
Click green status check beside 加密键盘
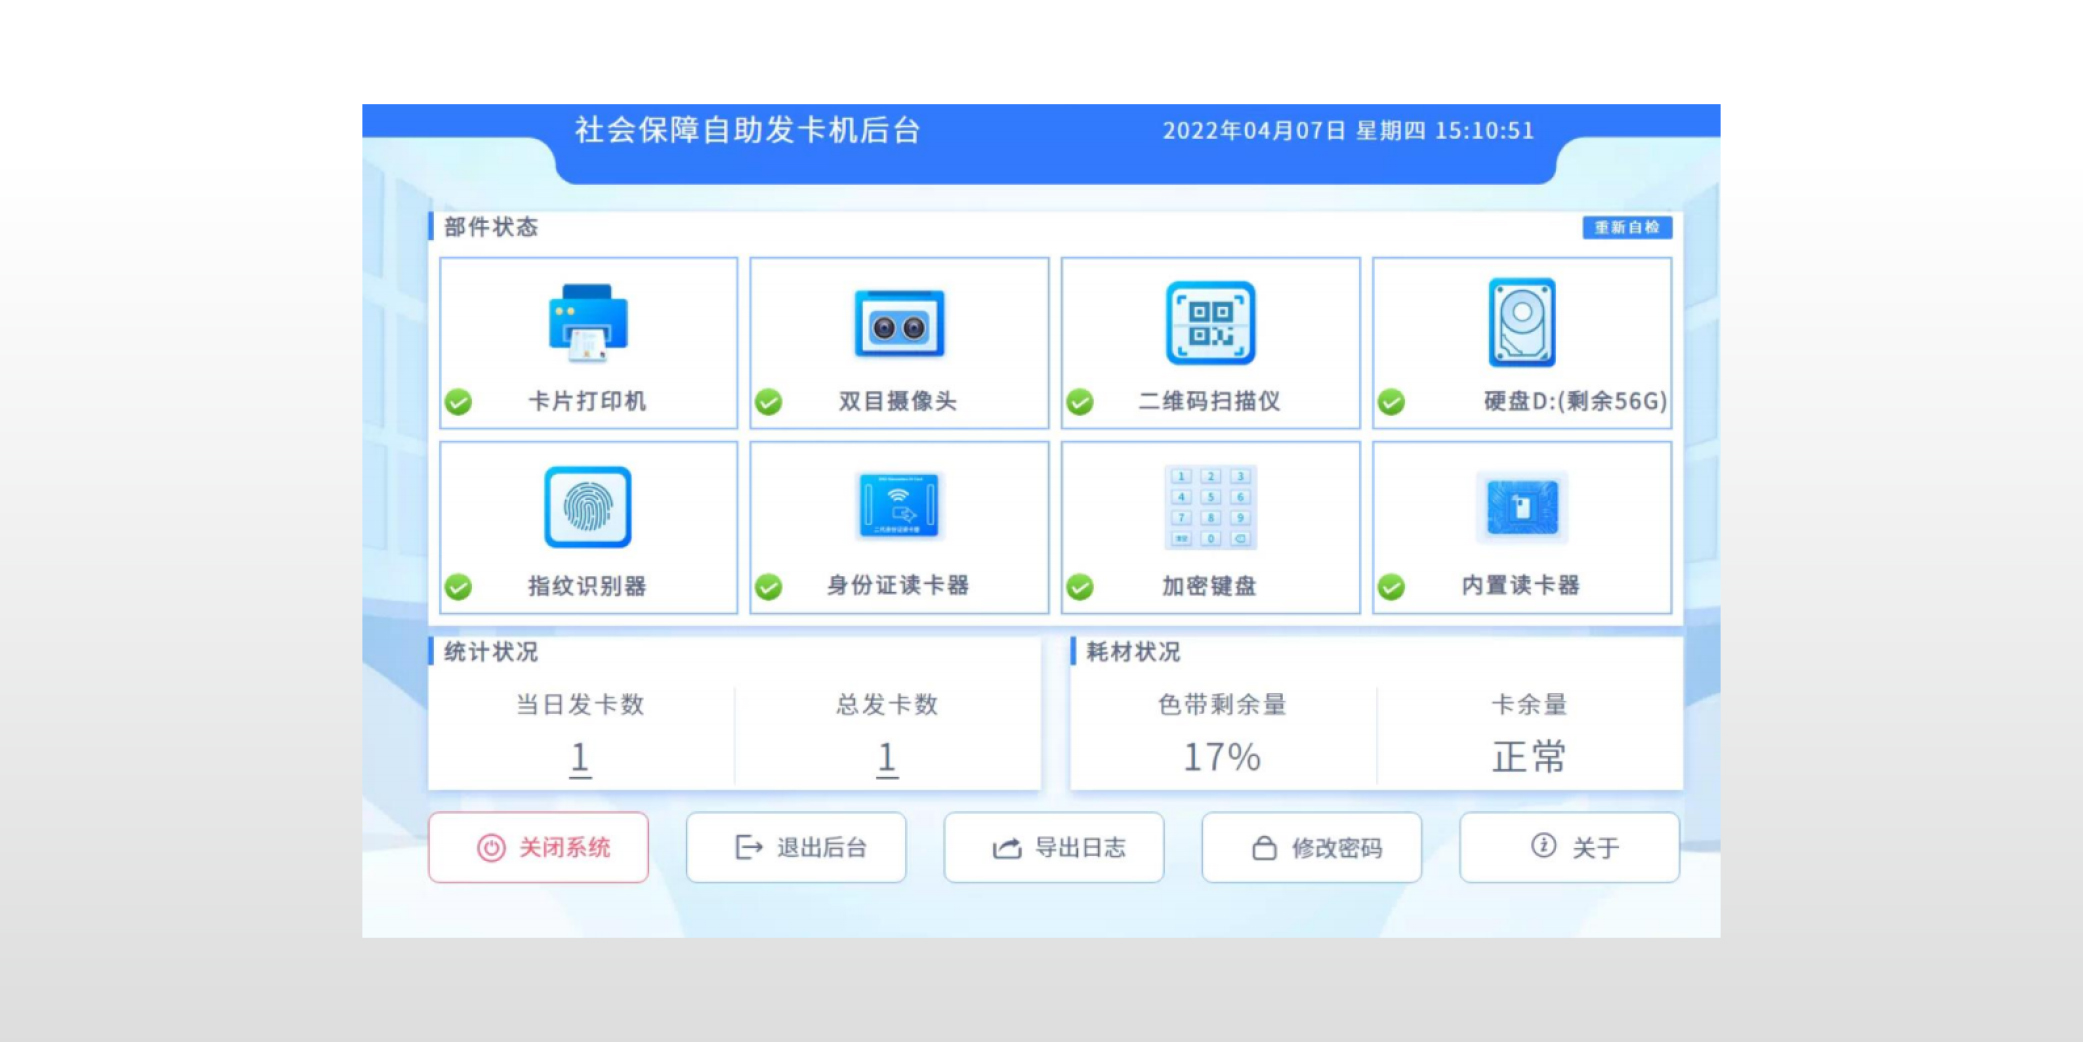(1080, 587)
